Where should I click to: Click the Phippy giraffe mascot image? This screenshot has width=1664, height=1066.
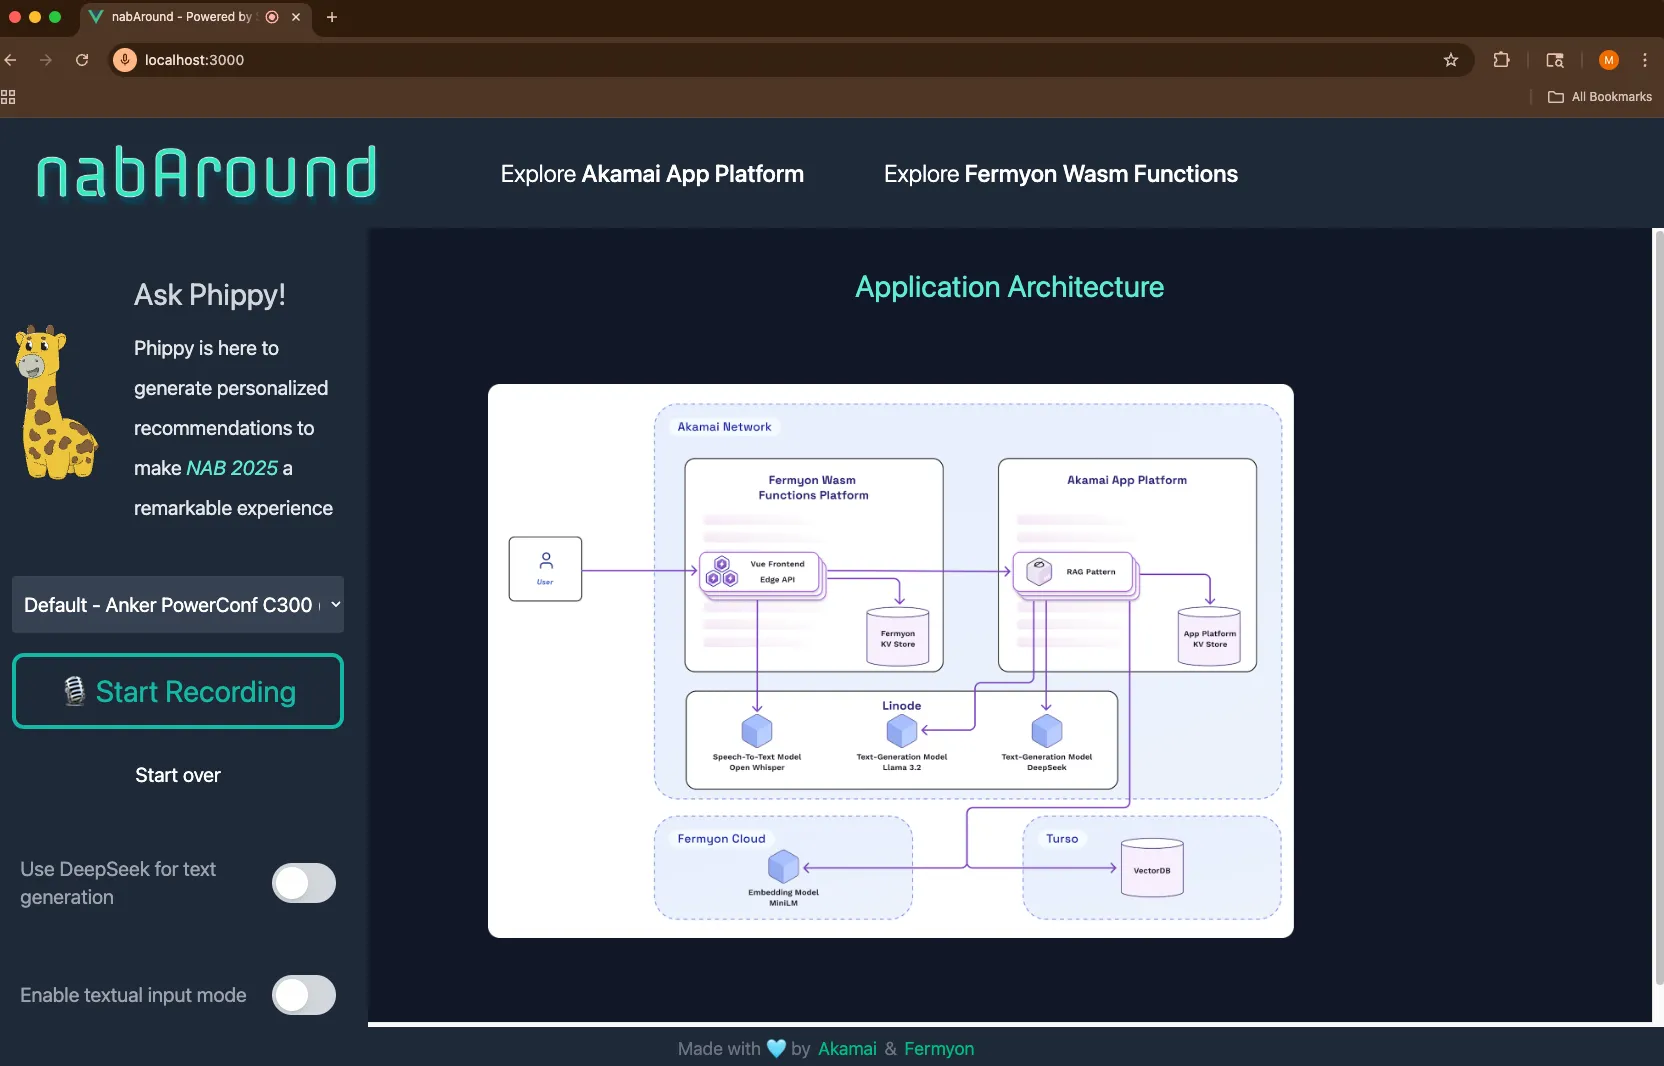tap(54, 402)
